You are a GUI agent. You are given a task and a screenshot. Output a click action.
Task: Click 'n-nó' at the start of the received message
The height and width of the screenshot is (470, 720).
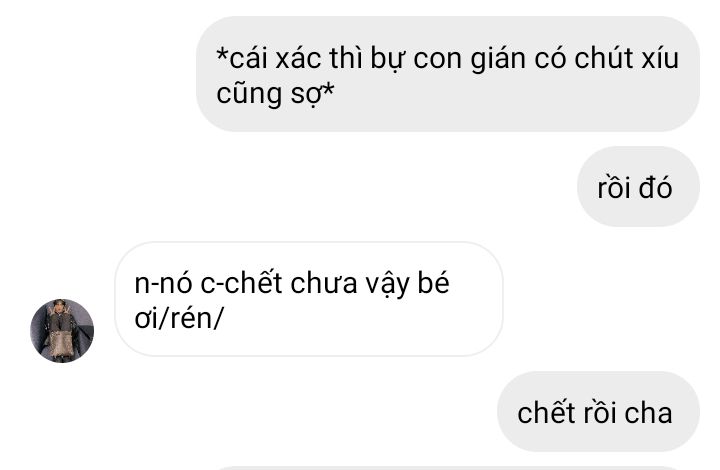point(163,283)
